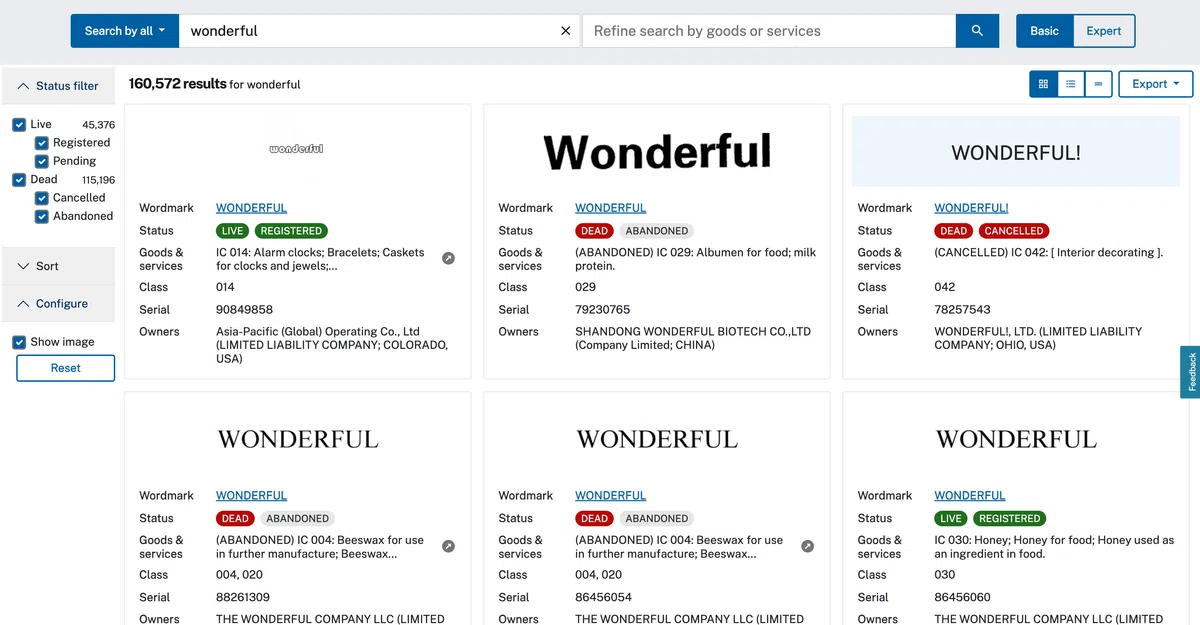Toggle the Show image checkbox
Viewport: 1200px width, 625px height.
click(19, 342)
